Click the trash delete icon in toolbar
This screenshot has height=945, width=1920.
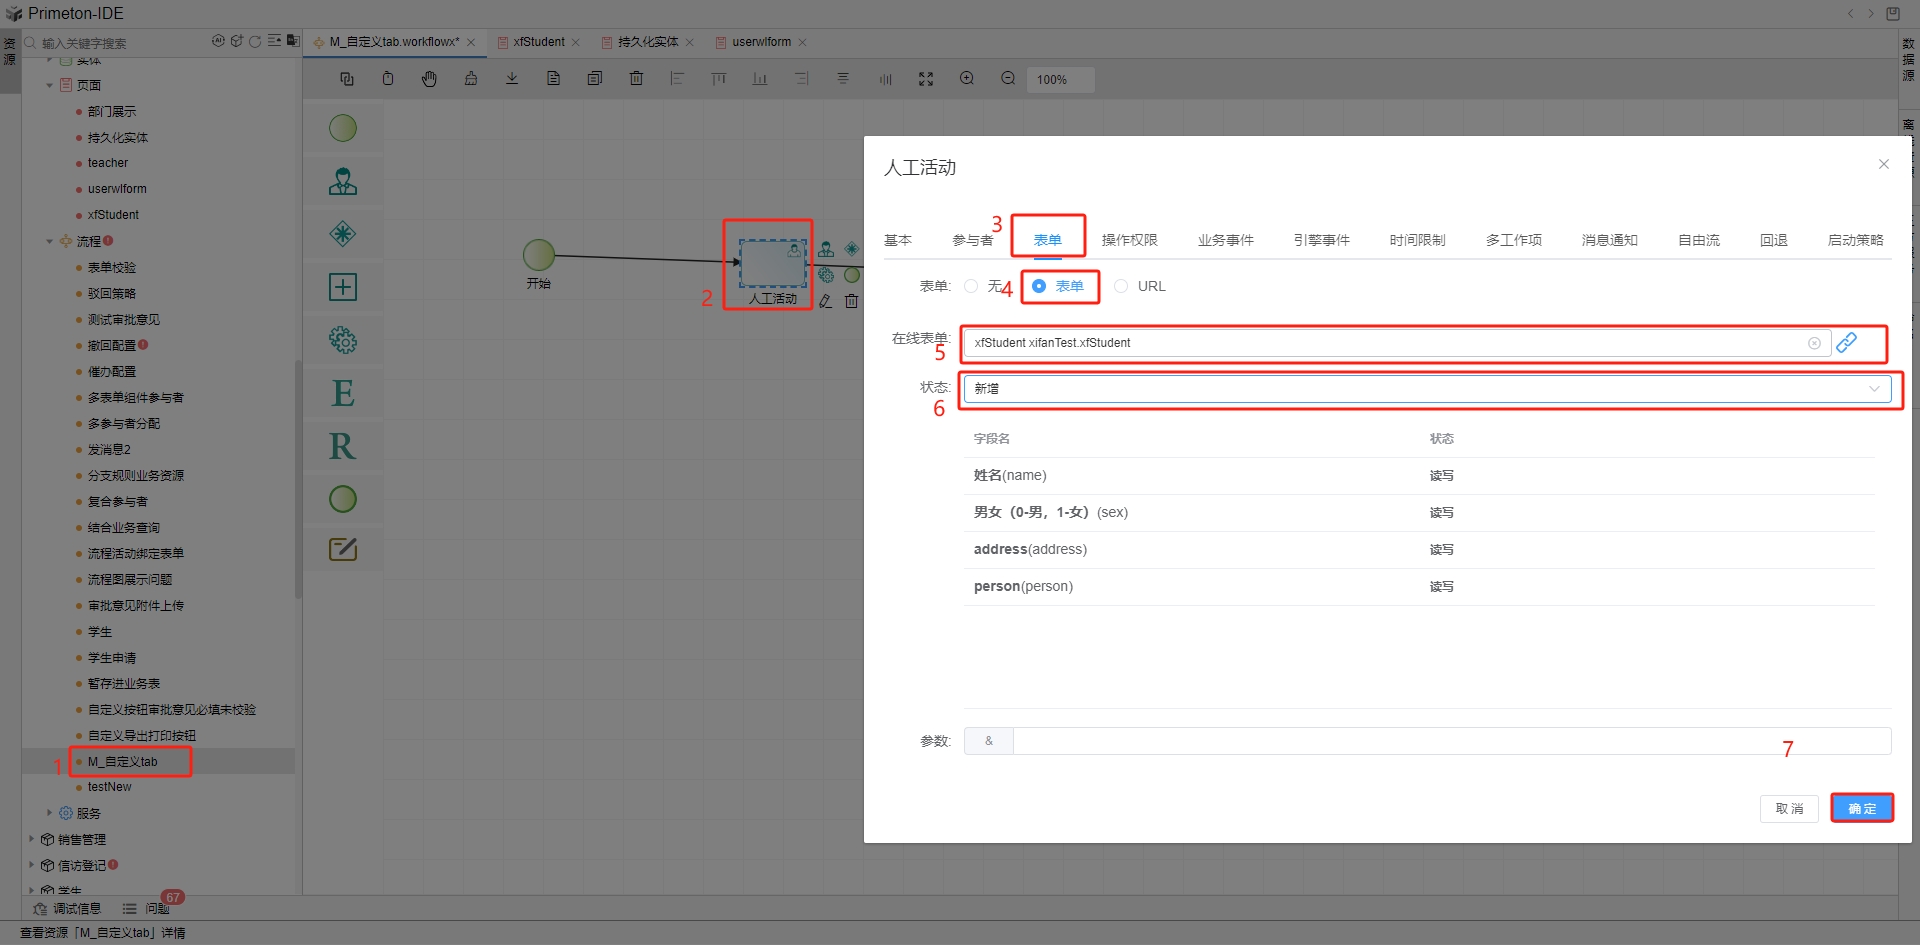[x=636, y=79]
